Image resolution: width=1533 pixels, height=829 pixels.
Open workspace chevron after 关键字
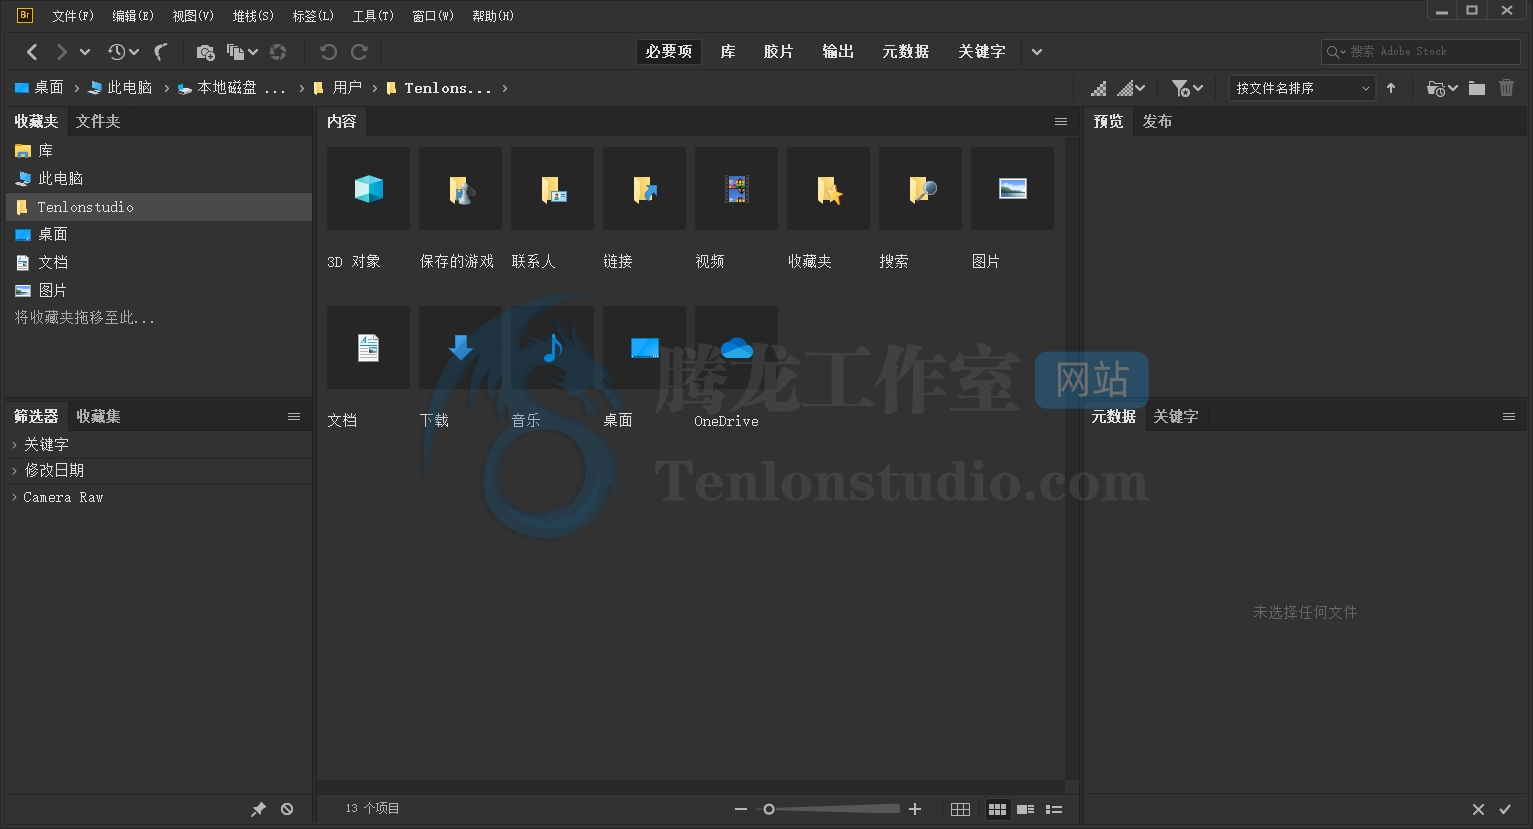click(x=1037, y=52)
